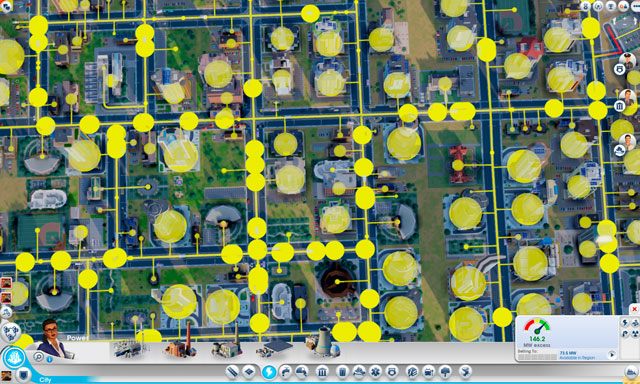Open the Parks tree menu
Screen dimensions: 640x384
(x=445, y=371)
